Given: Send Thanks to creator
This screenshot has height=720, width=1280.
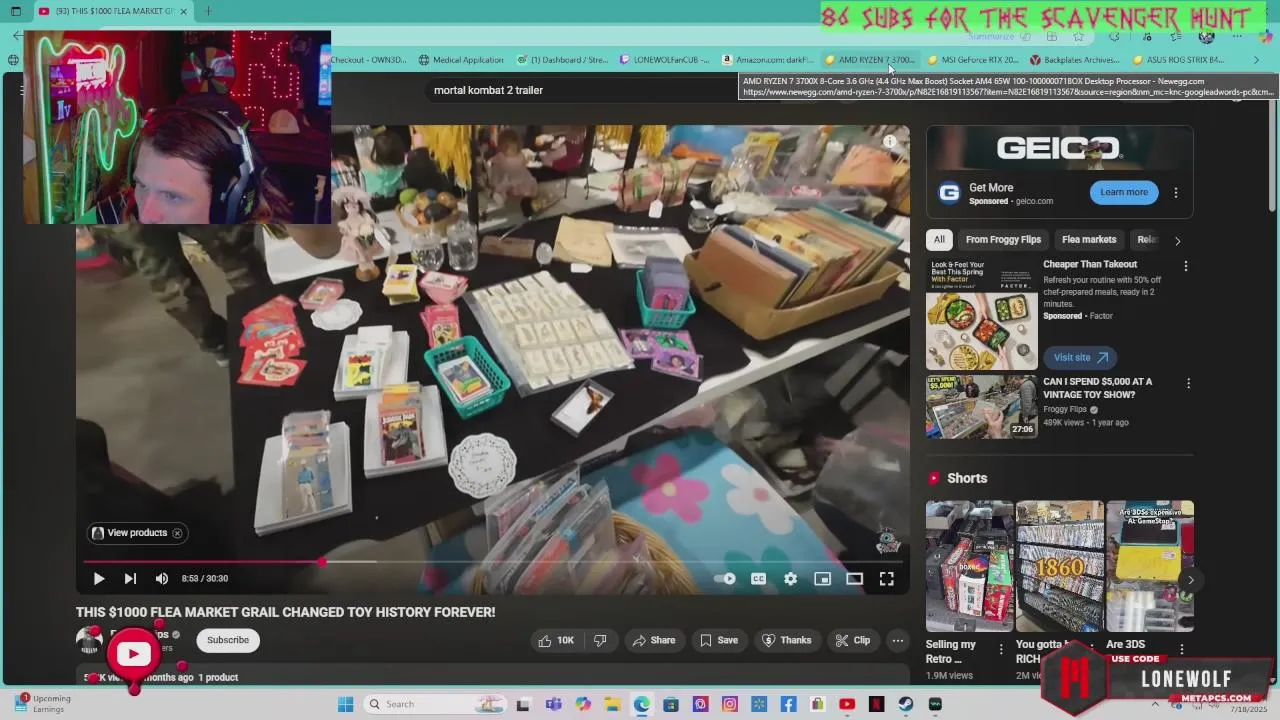Looking at the screenshot, I should click(787, 640).
